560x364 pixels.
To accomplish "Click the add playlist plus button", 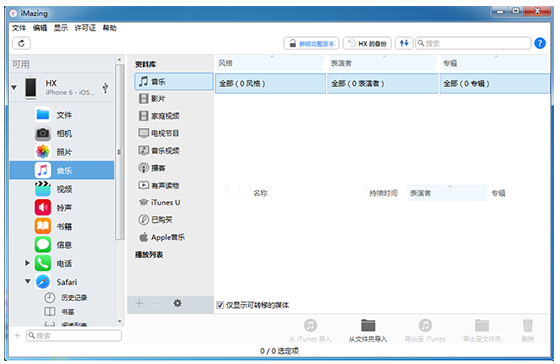I will (139, 303).
